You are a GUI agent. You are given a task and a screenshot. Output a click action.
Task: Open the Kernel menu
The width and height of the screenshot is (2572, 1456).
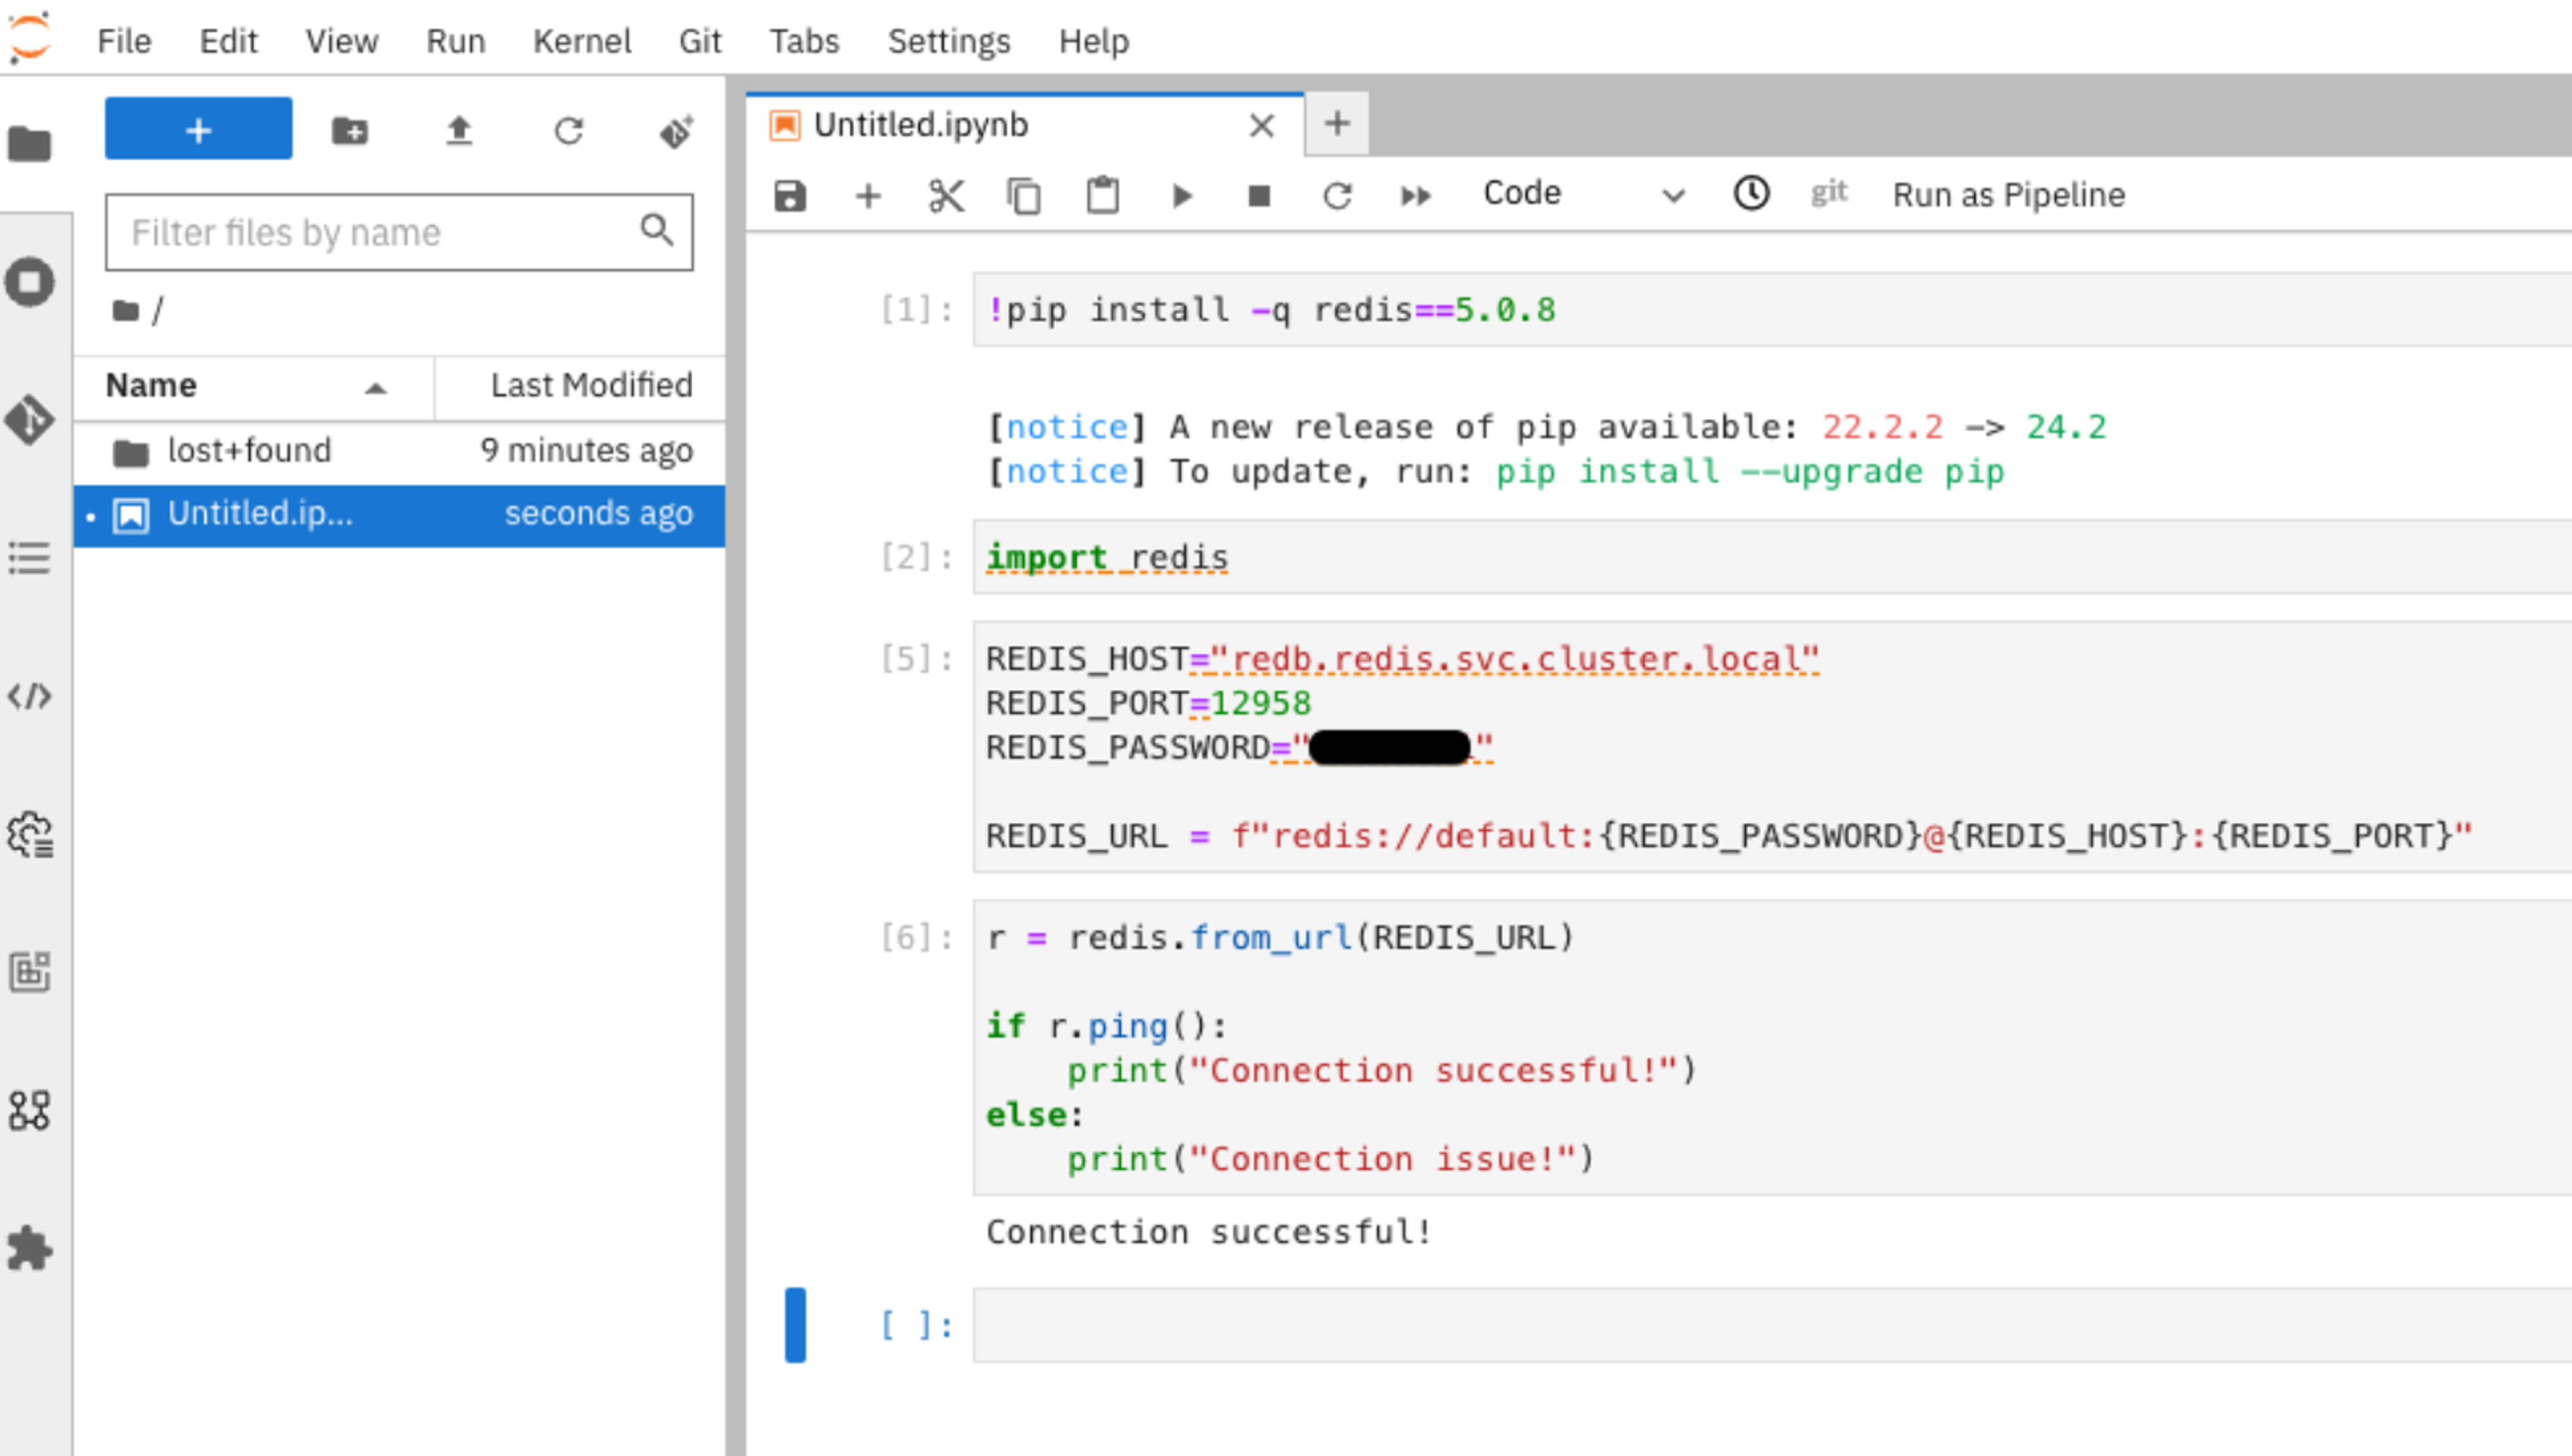[x=581, y=41]
